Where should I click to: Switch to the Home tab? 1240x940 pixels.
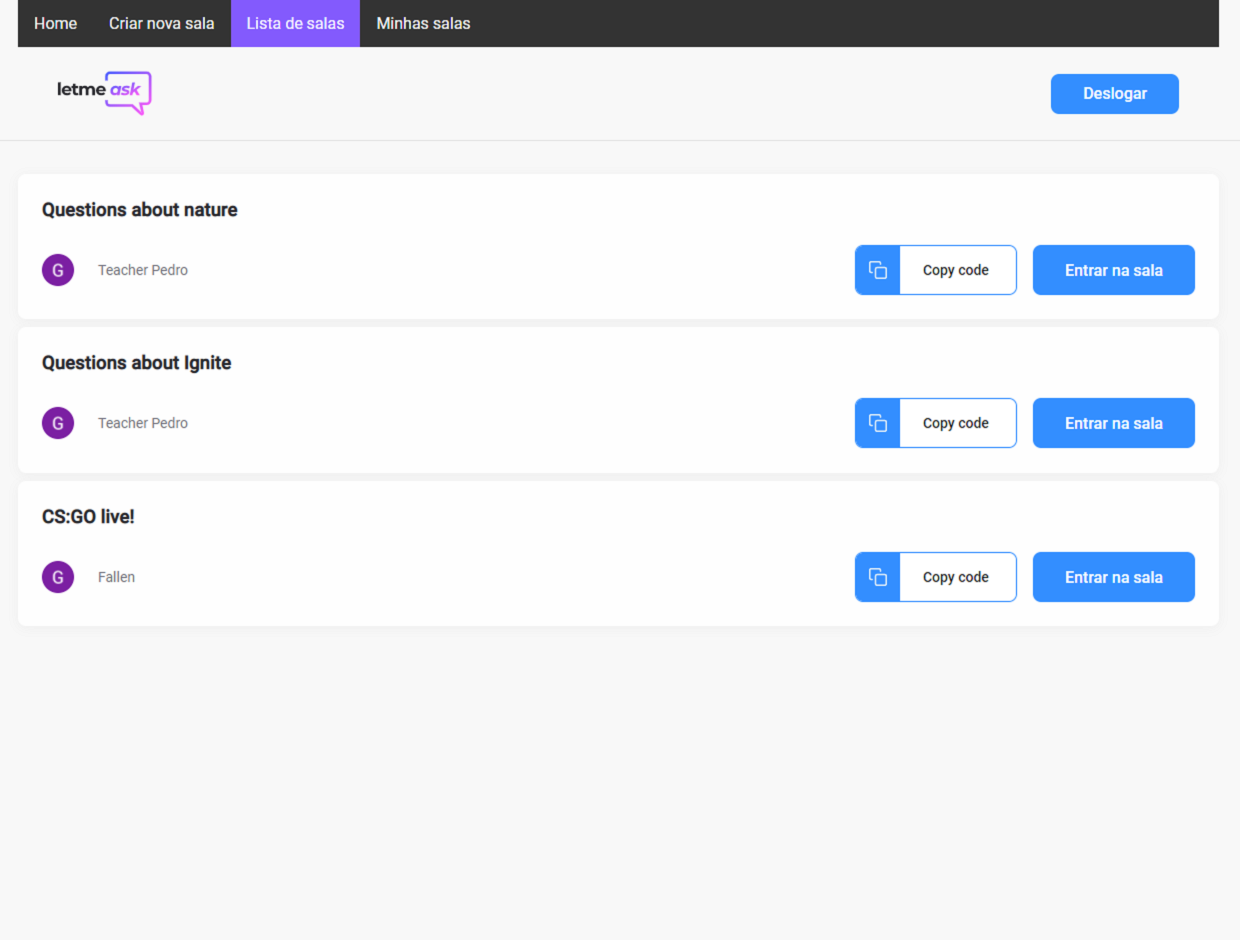[55, 23]
